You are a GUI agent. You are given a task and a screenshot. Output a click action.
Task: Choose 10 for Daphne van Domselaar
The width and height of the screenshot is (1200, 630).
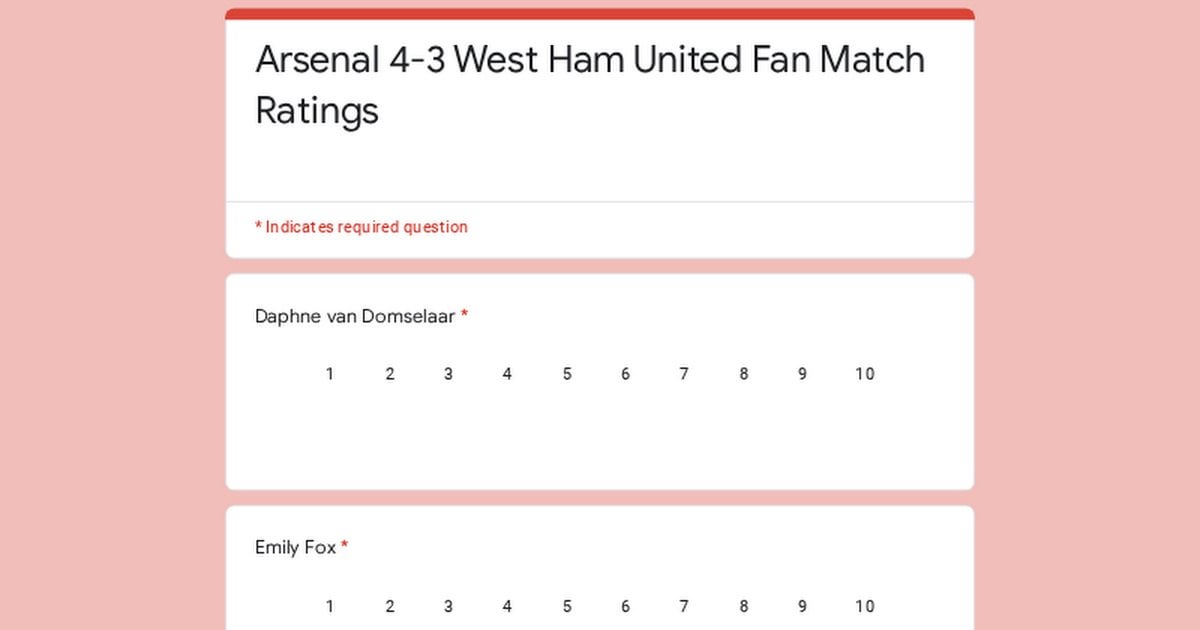coord(864,374)
